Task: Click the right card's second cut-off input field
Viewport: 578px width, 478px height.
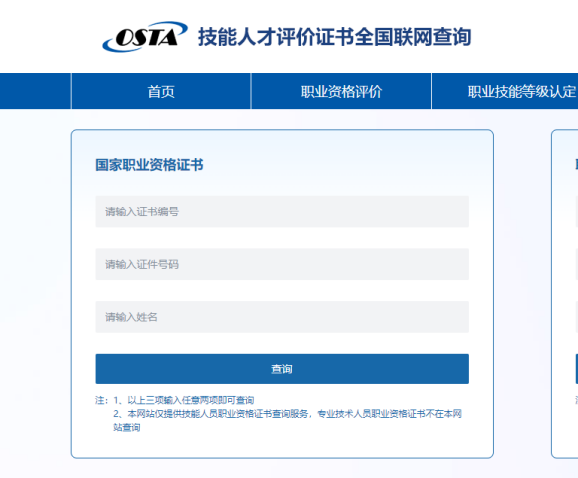Action: point(577,264)
